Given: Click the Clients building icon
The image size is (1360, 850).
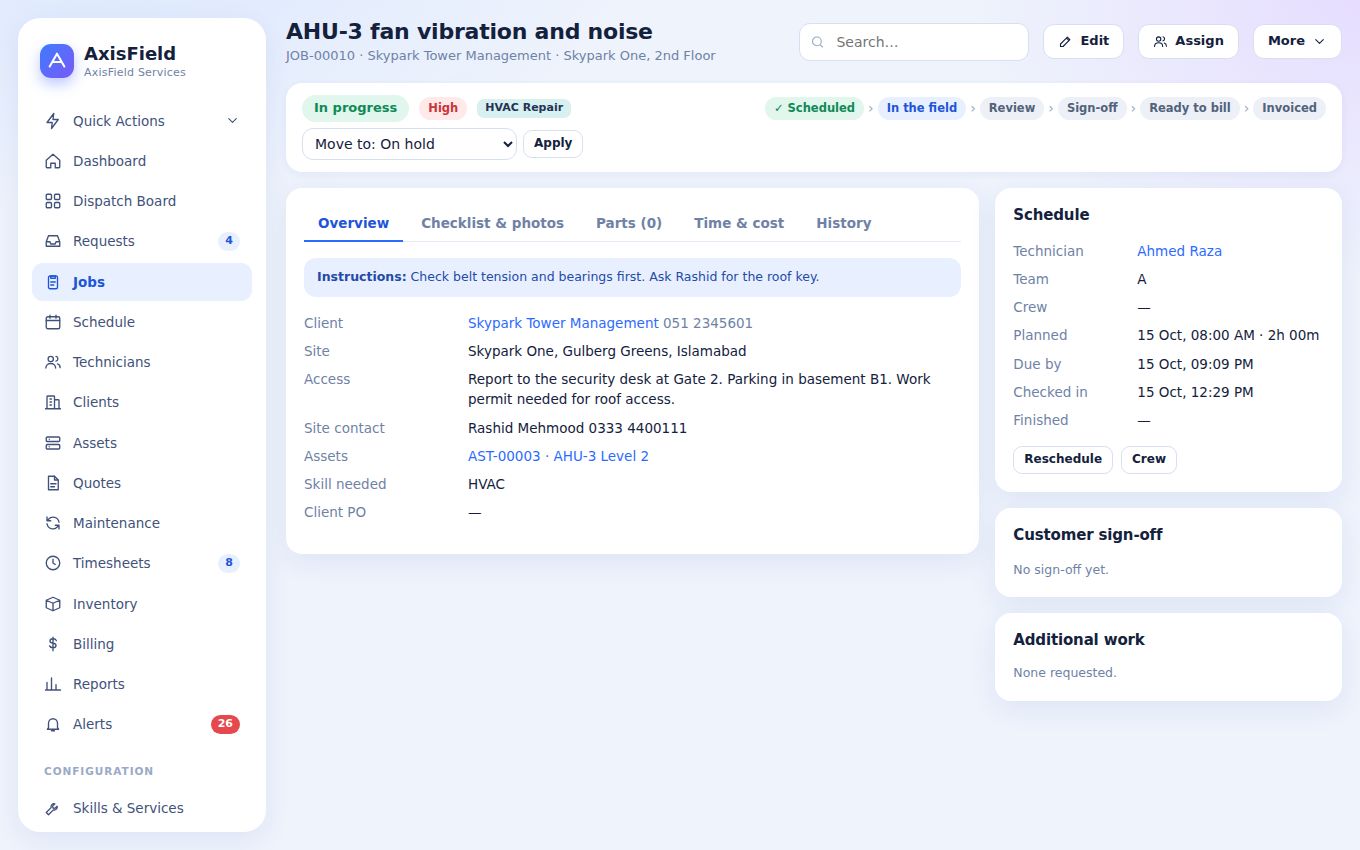Looking at the screenshot, I should pos(53,402).
